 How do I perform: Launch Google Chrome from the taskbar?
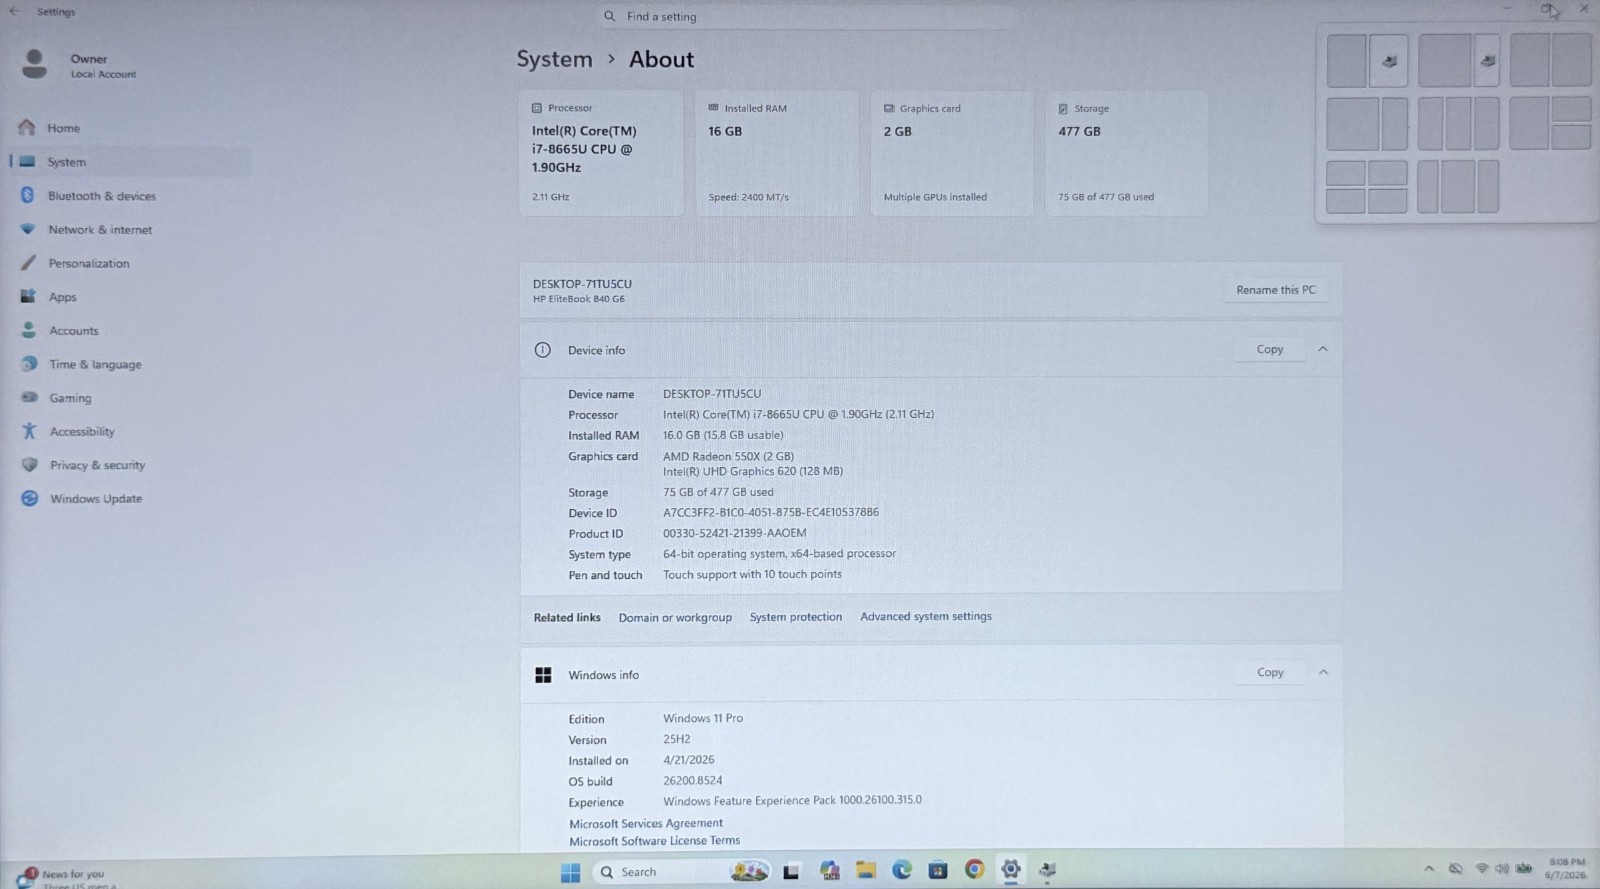click(974, 869)
